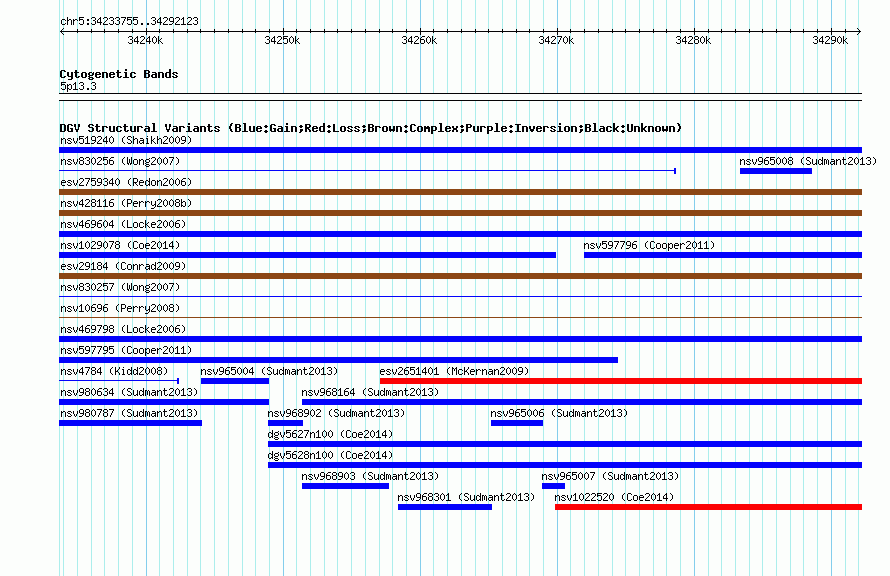The image size is (890, 576).
Task: Click nsv980787 (Sudmant2013) label
Action: (x=129, y=413)
